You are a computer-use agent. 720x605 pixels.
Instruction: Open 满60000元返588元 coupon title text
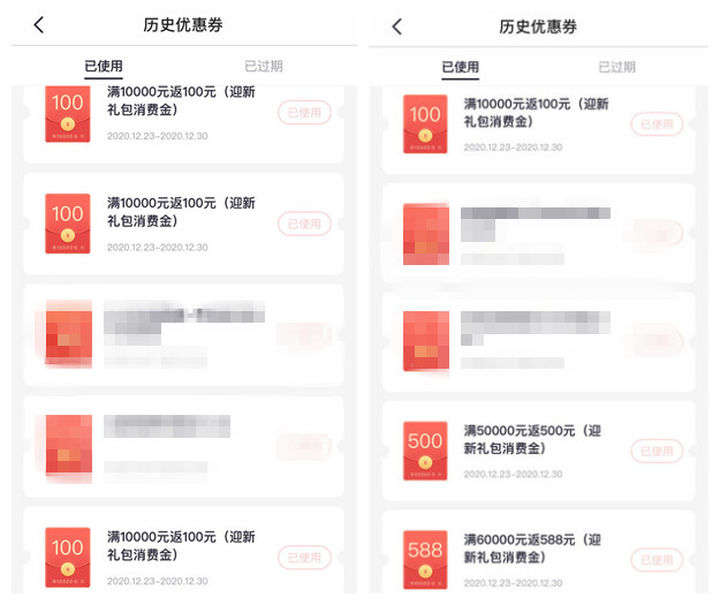(533, 548)
